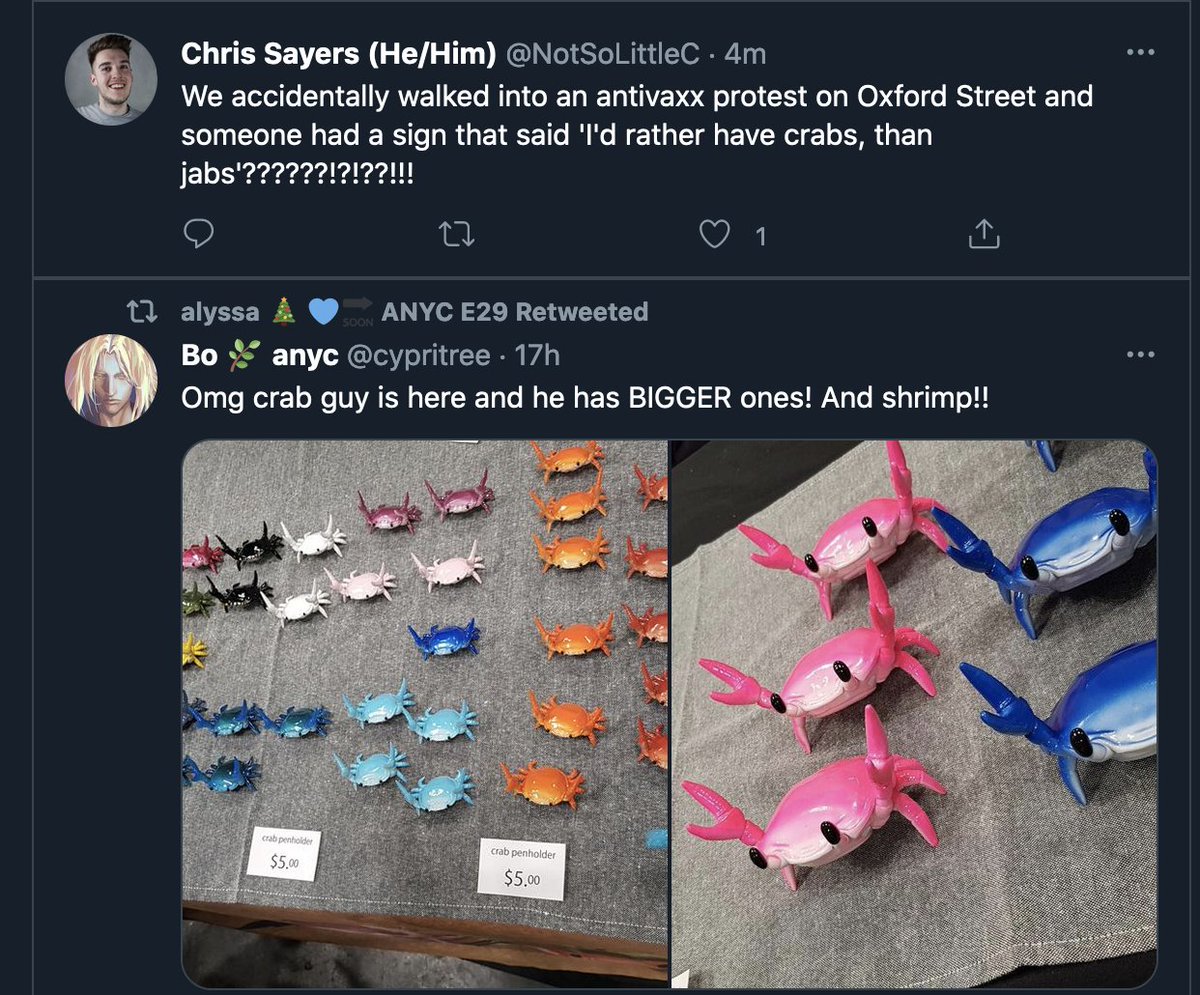Like Chris Sayers' tweet
The height and width of the screenshot is (995, 1200).
tap(713, 235)
